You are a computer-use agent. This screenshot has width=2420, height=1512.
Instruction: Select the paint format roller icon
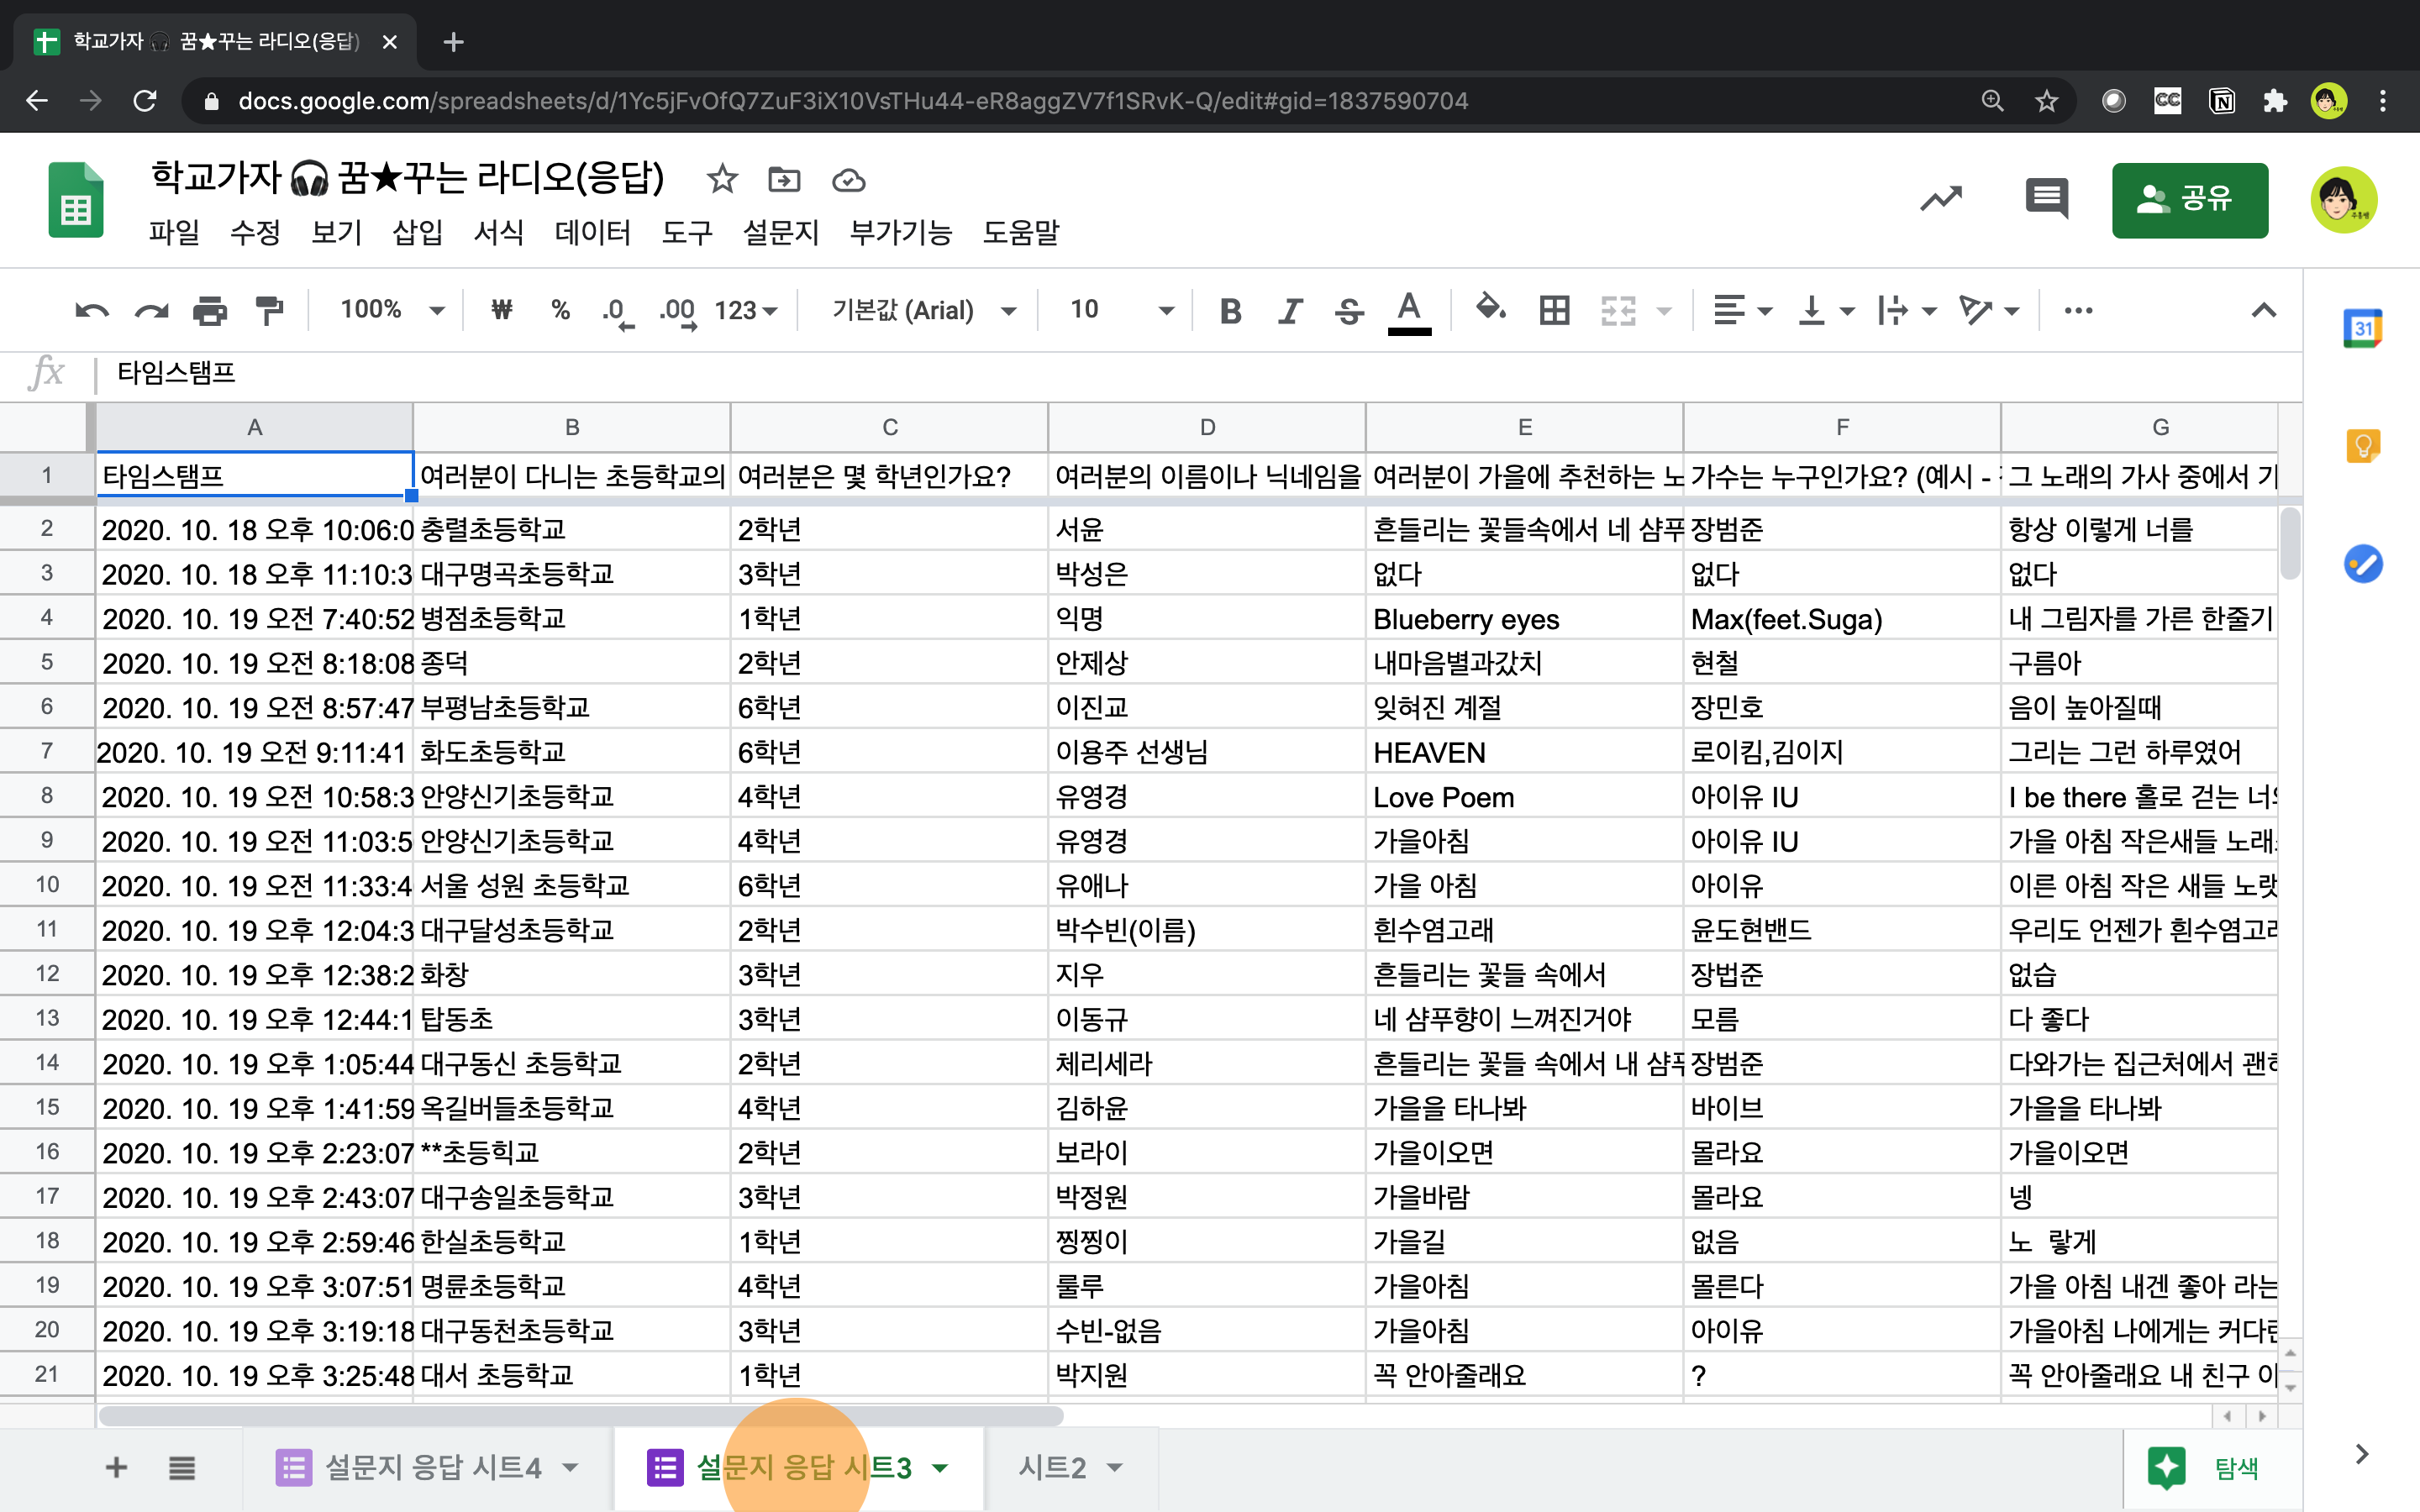pos(269,311)
